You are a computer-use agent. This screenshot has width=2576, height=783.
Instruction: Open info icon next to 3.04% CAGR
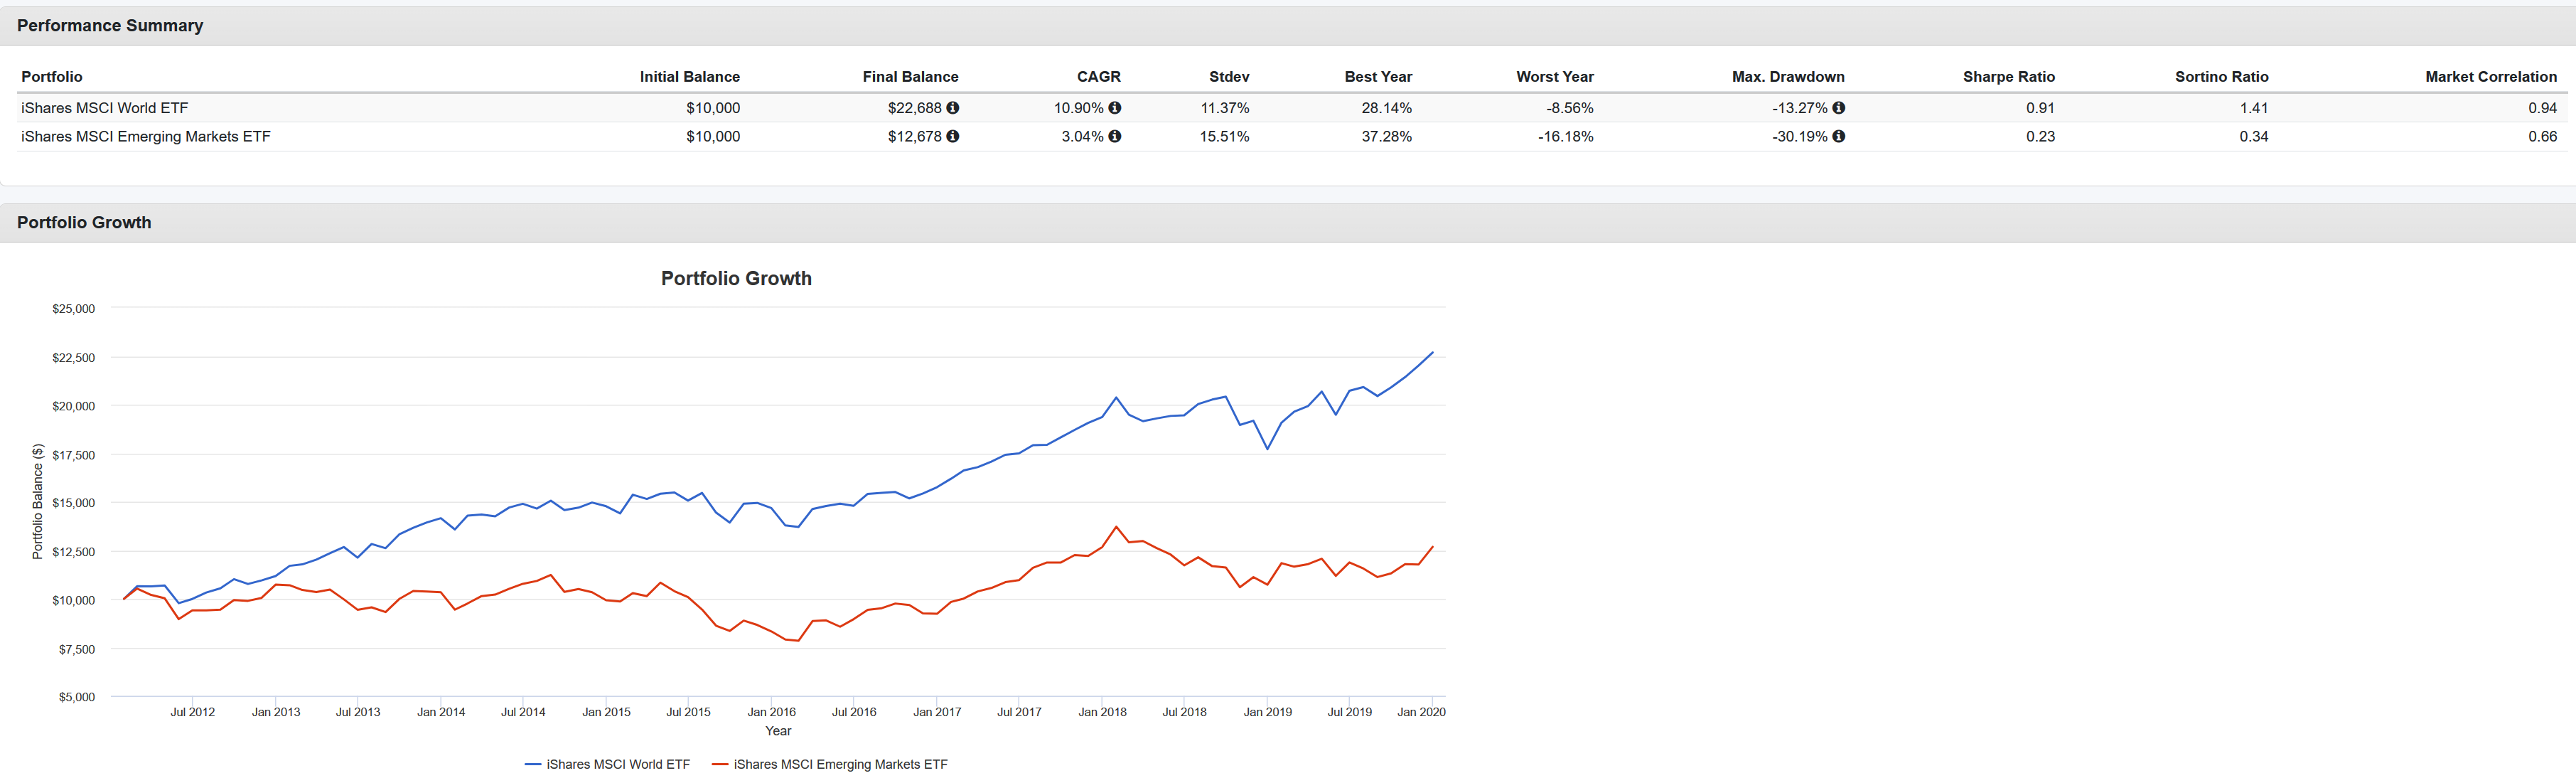1114,136
